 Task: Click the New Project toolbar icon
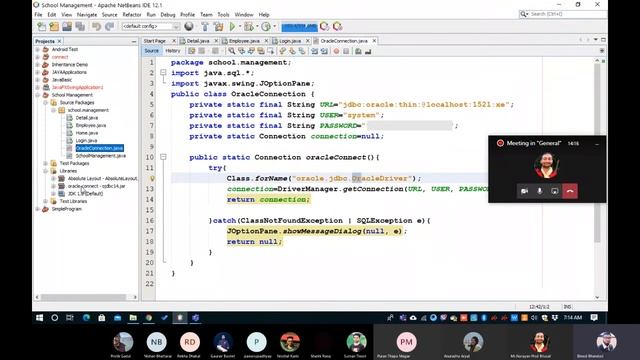(54, 27)
